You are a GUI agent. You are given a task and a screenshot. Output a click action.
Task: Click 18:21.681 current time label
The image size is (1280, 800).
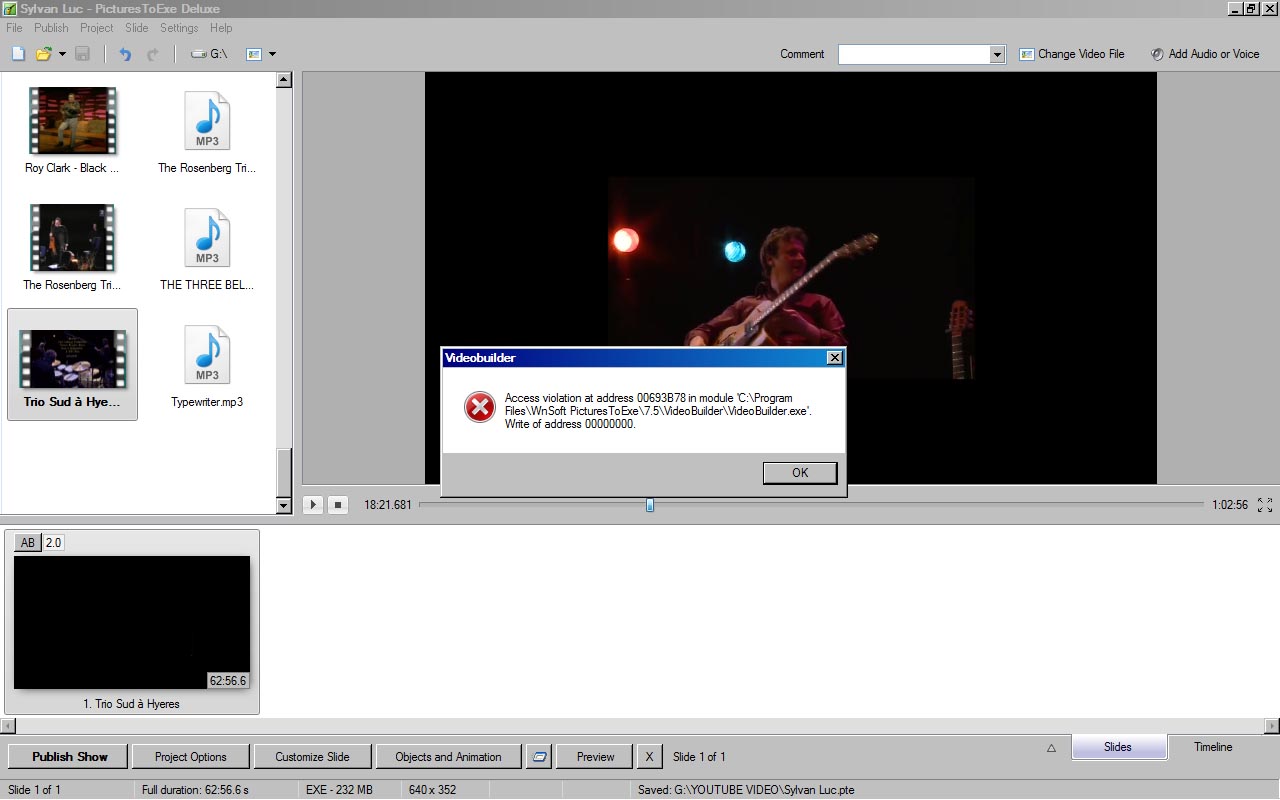[x=388, y=505]
